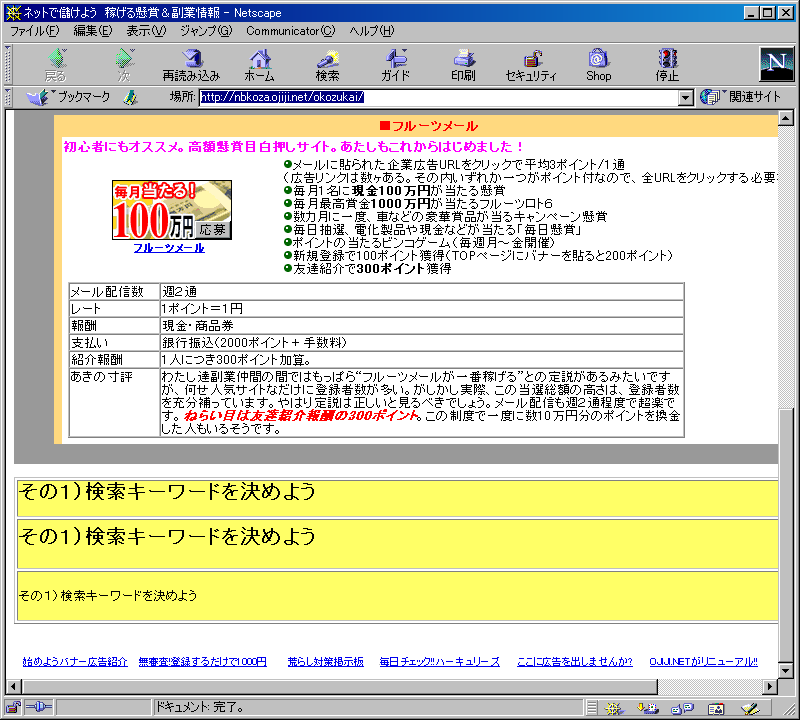The height and width of the screenshot is (720, 800).
Task: Open the OJIJI.NETがリニューアル!! link
Action: pyautogui.click(x=703, y=661)
